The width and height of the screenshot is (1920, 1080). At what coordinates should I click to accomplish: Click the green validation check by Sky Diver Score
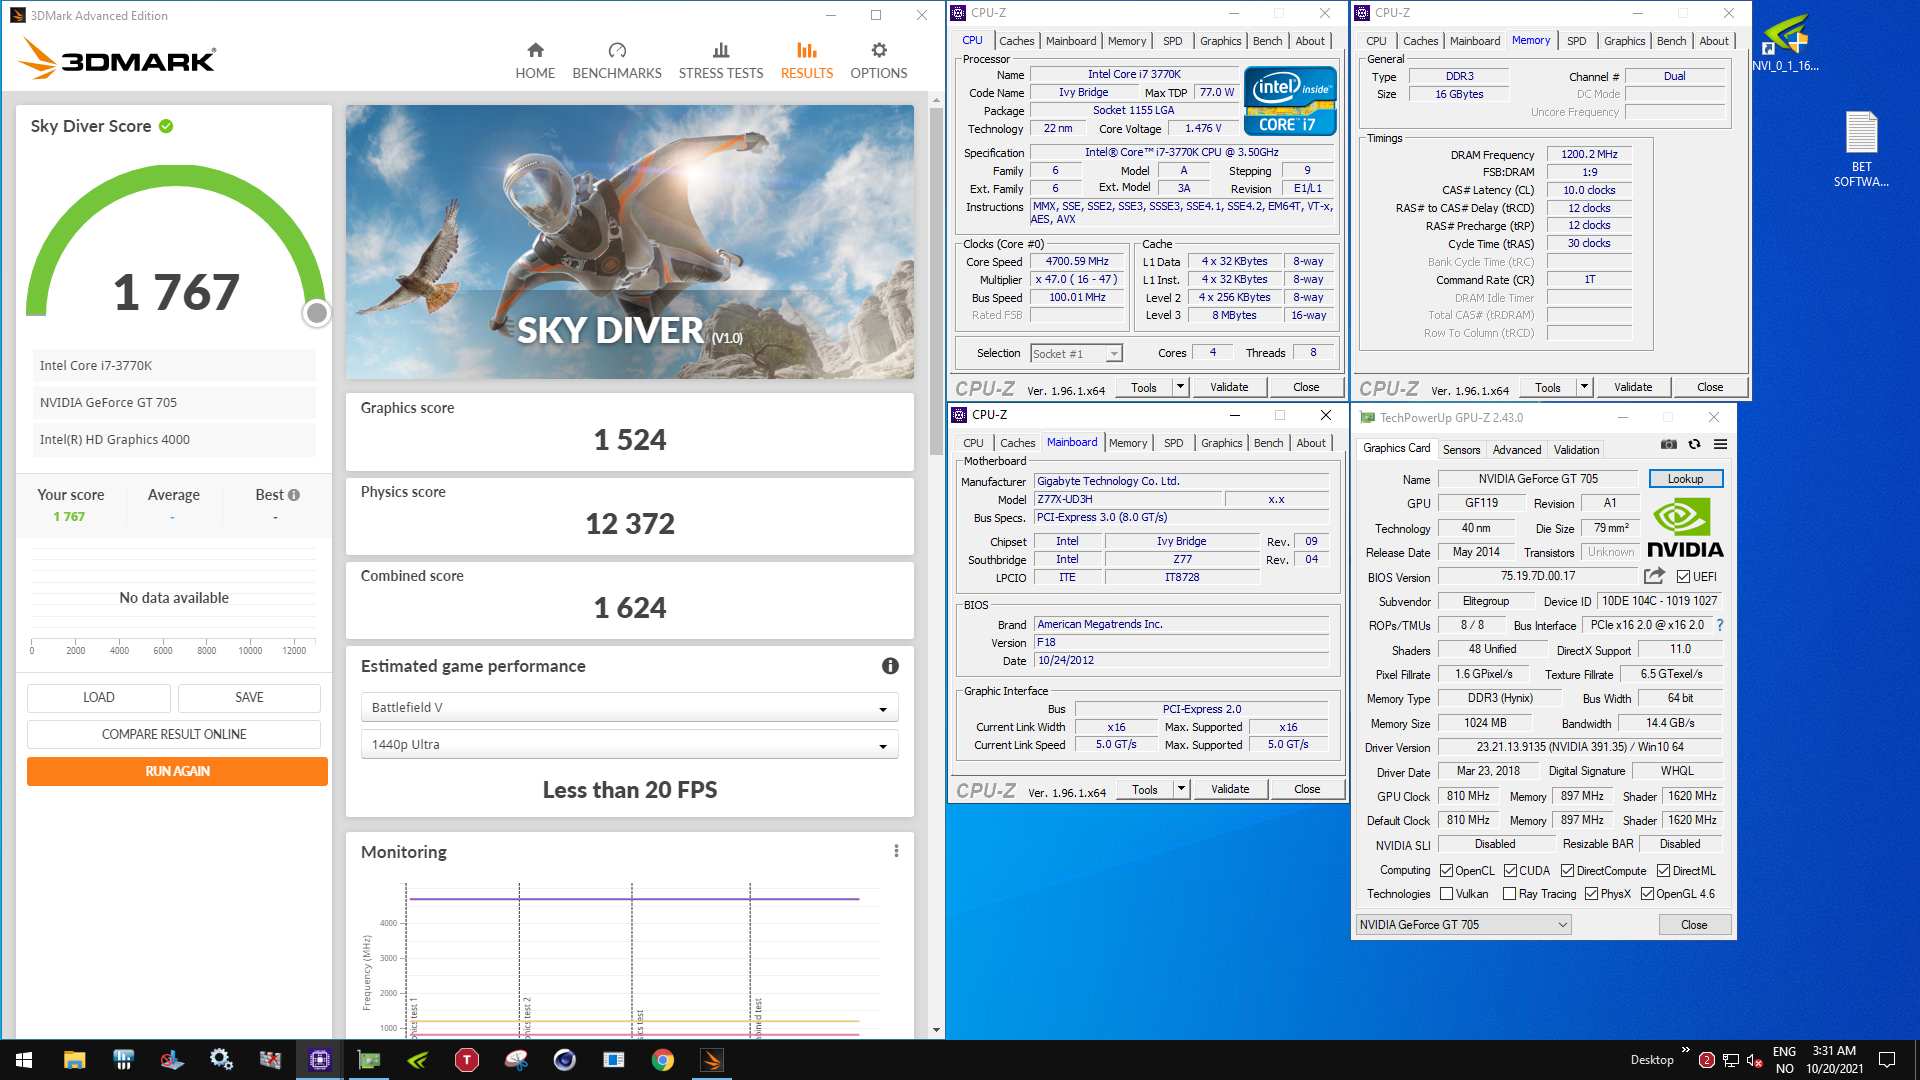pyautogui.click(x=166, y=126)
